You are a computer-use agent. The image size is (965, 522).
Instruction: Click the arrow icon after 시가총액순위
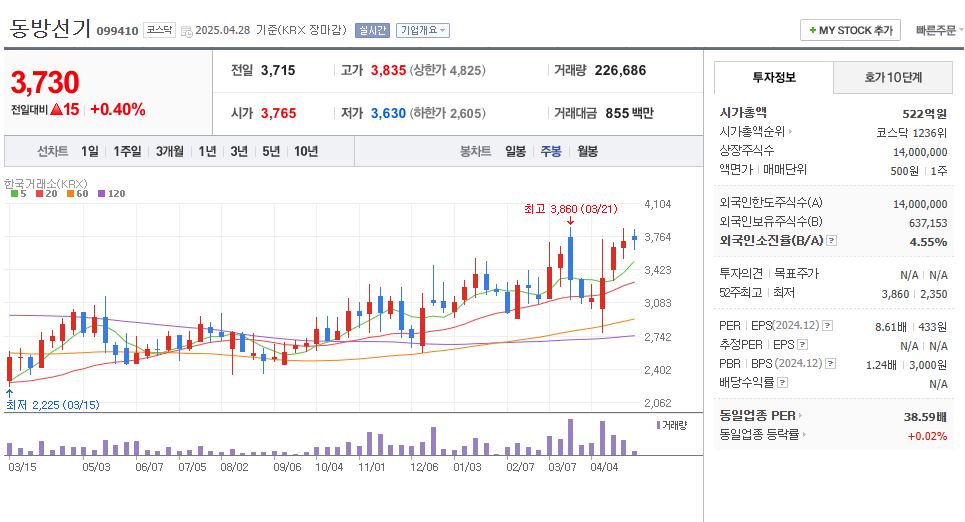(x=790, y=132)
